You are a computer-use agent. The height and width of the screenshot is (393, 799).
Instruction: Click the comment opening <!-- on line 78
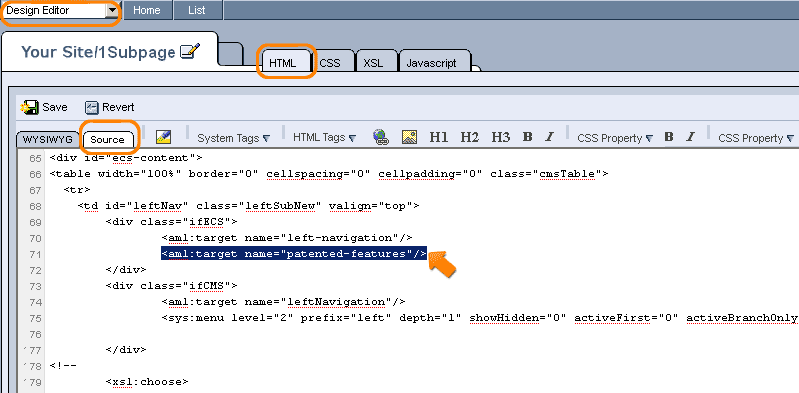click(x=63, y=365)
